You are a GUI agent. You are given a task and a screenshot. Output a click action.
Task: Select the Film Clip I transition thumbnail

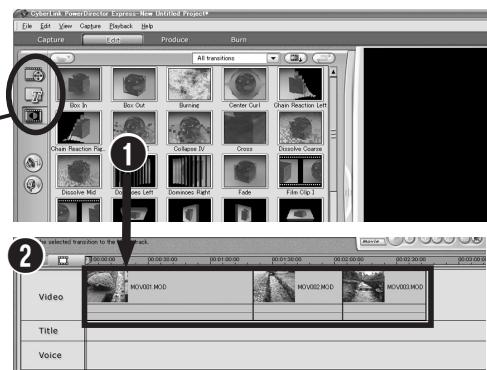300,171
